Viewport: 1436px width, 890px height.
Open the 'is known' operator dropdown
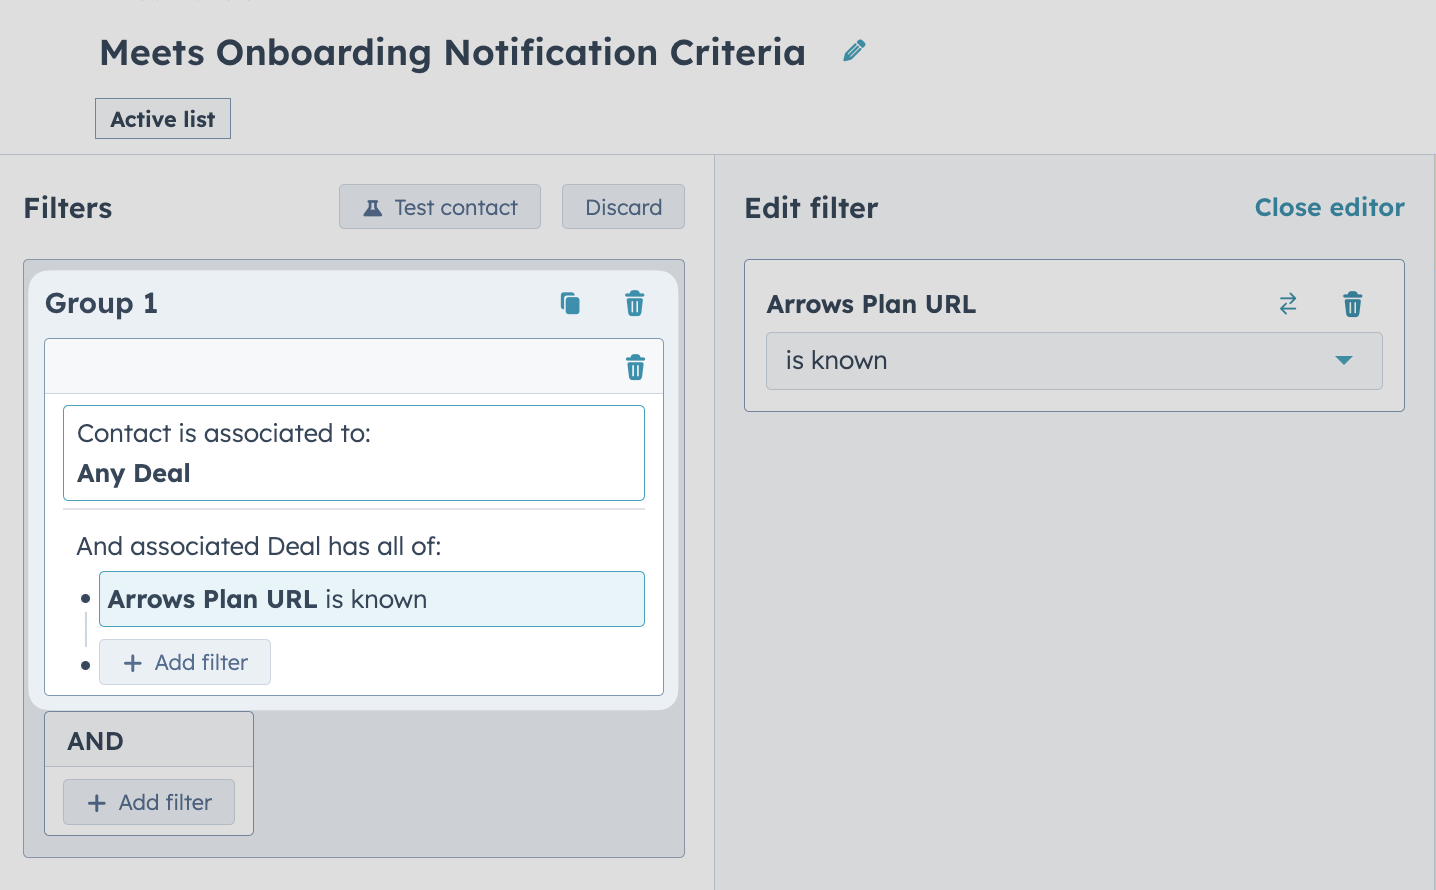coord(1074,361)
